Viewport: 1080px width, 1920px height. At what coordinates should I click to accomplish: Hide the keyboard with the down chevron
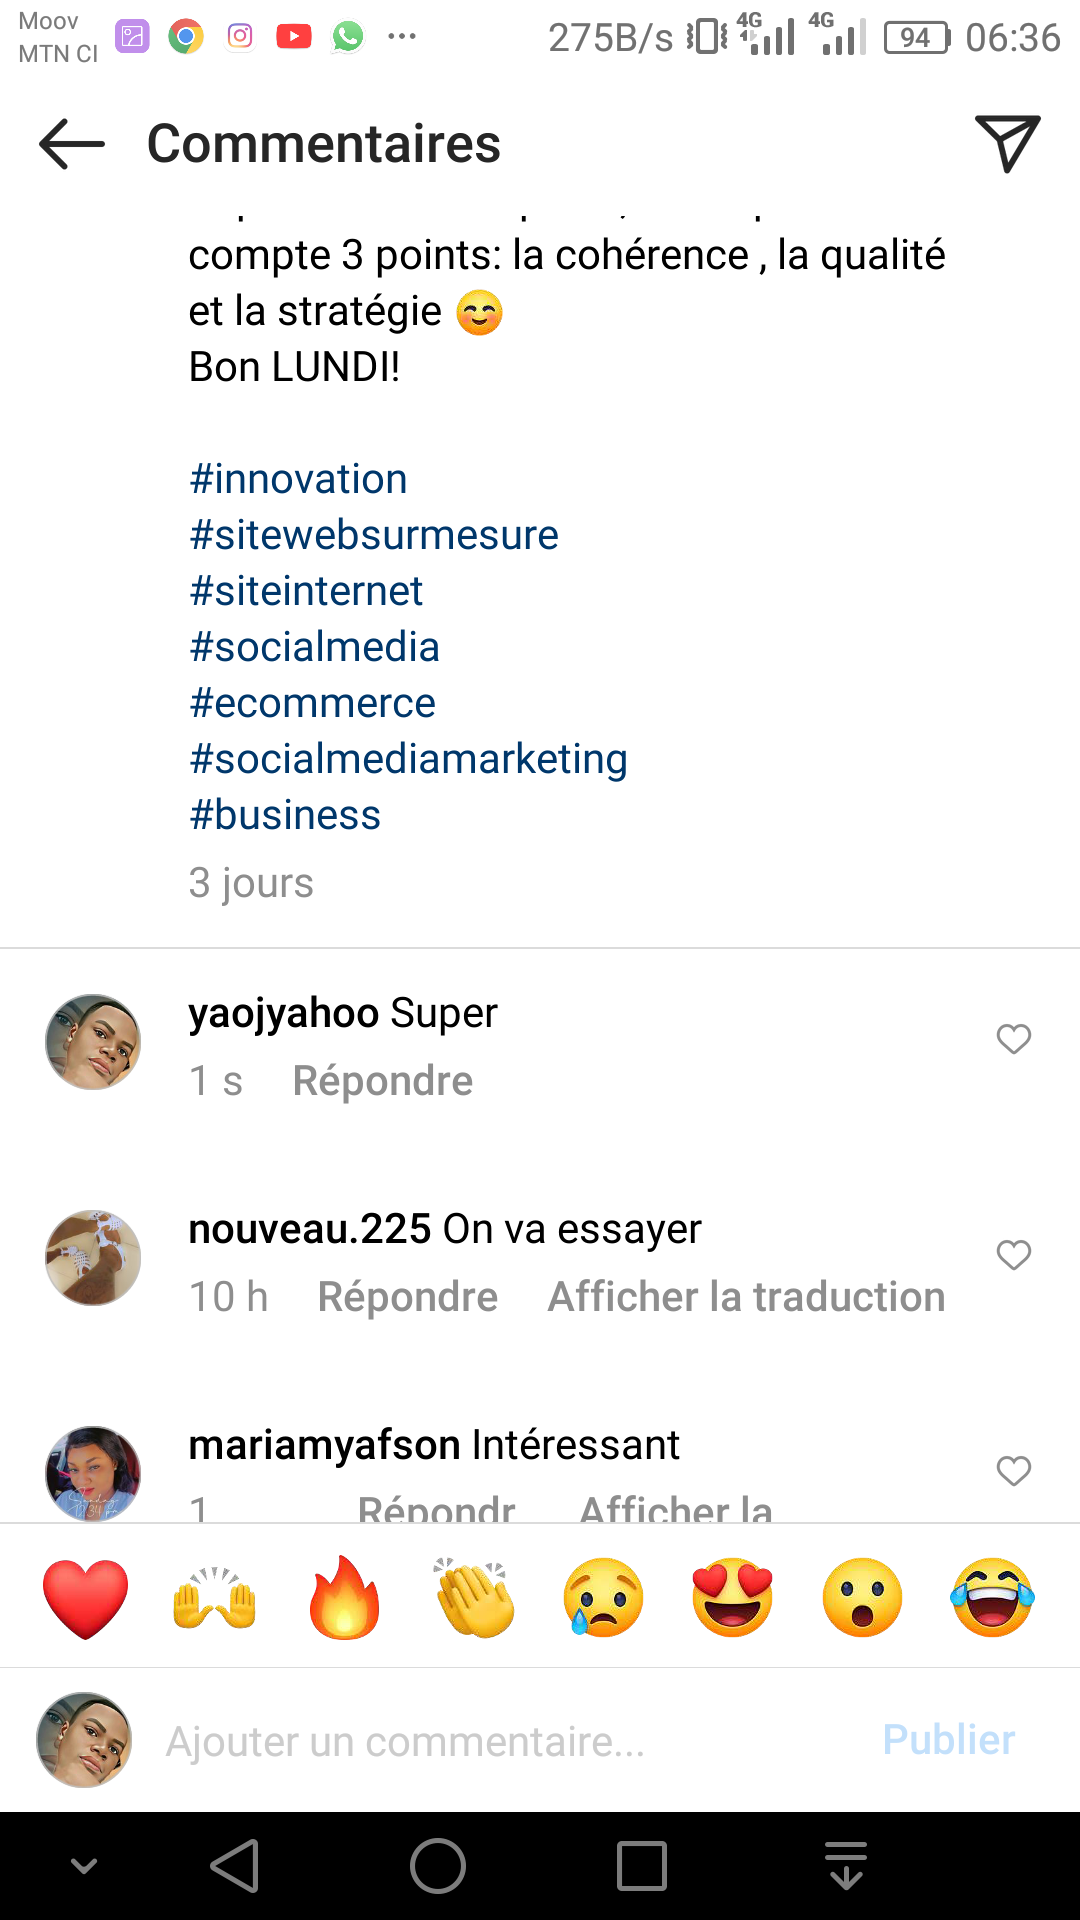(85, 1866)
